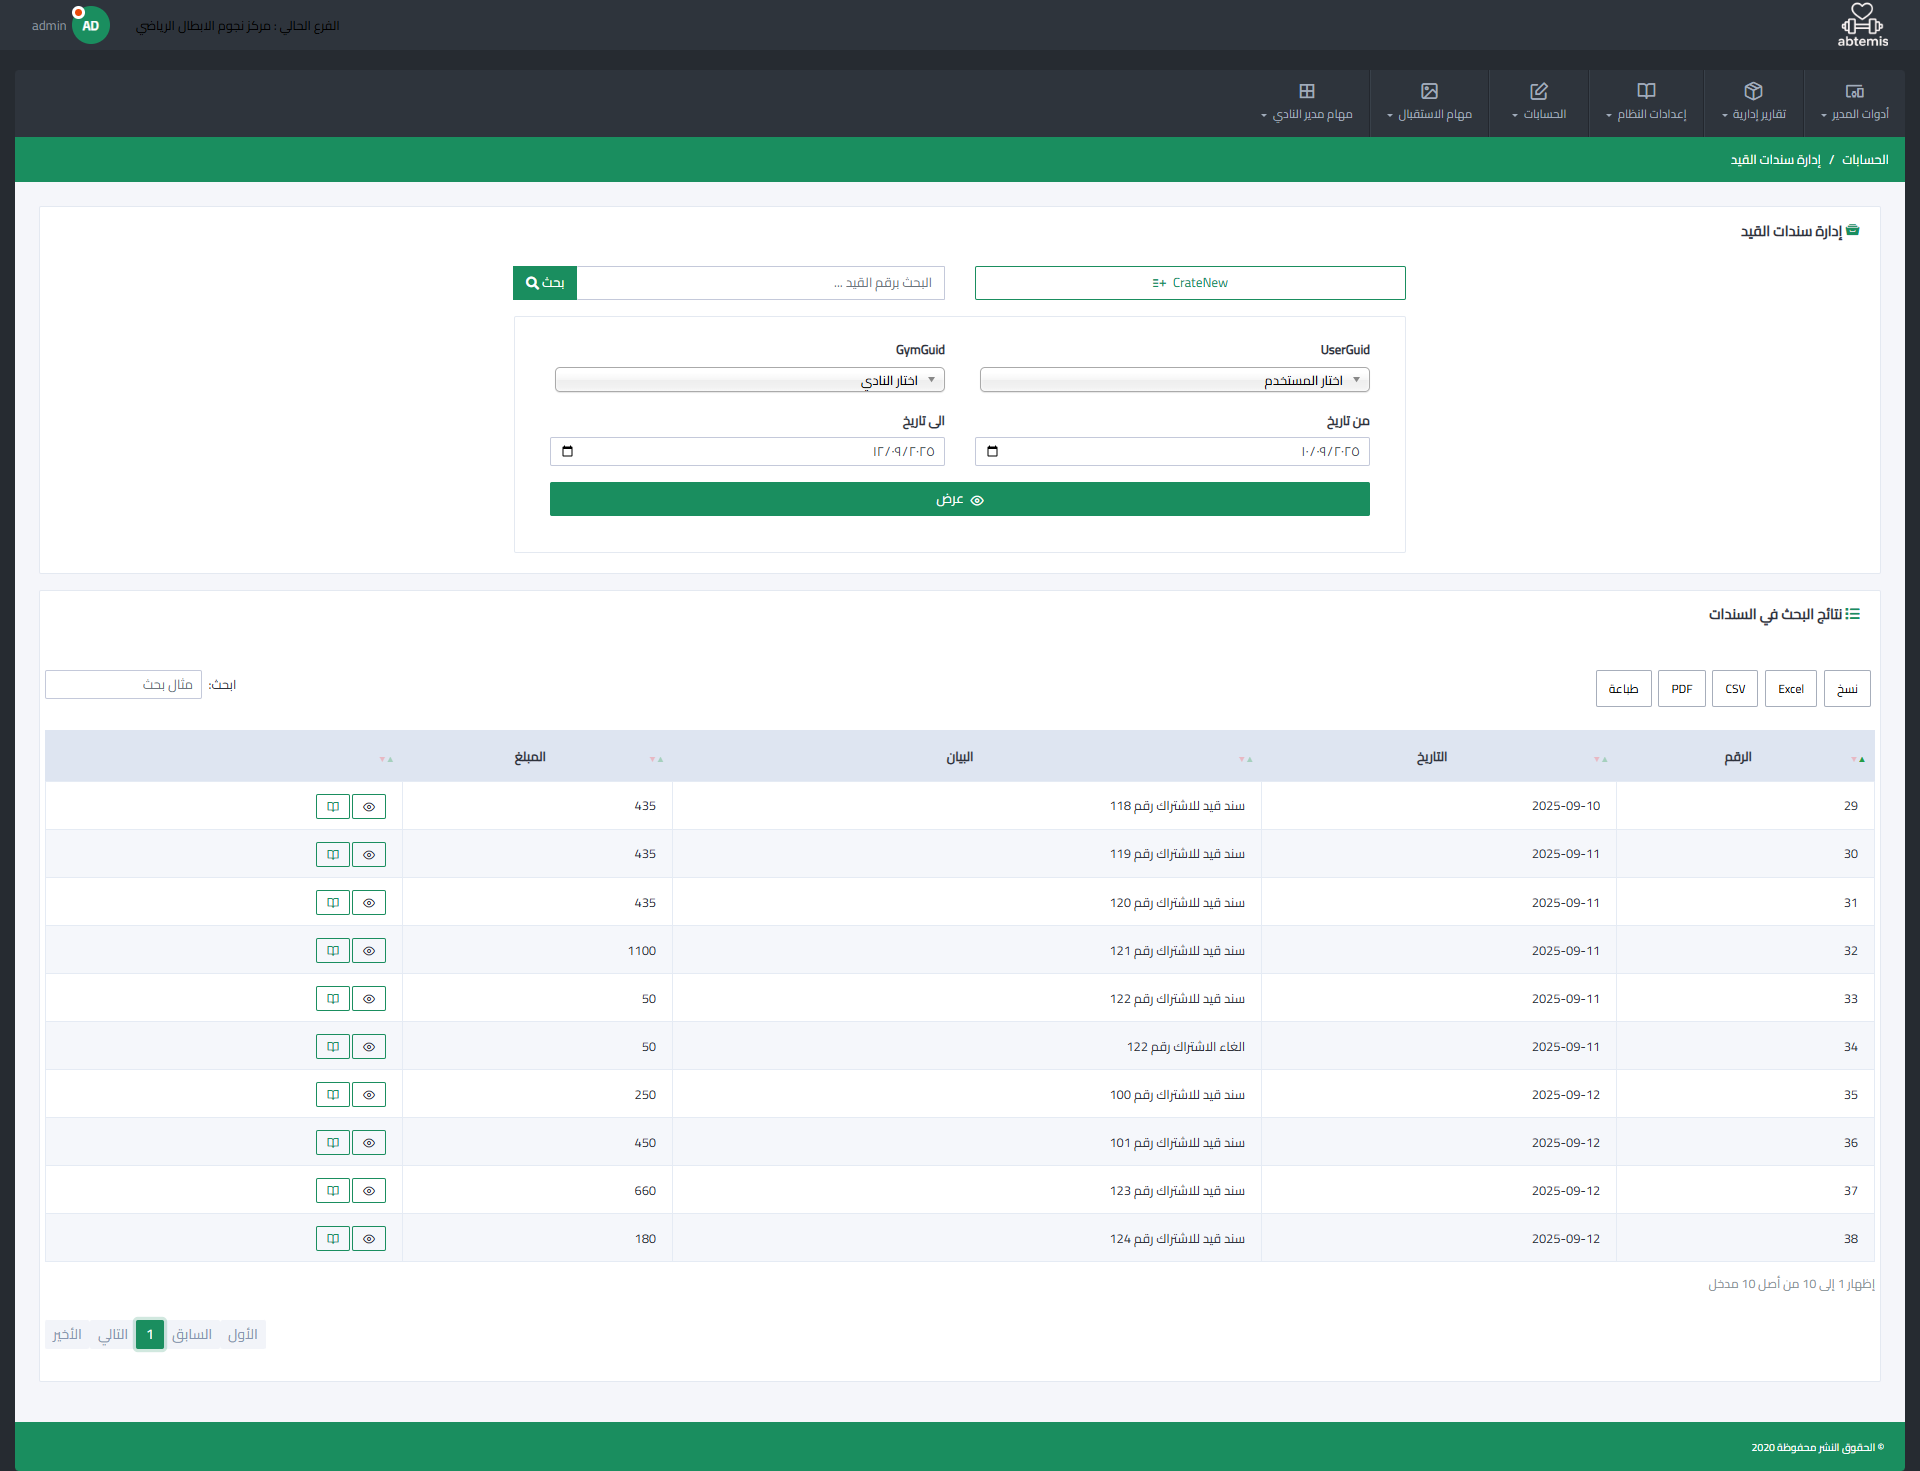Click the eye view icon for entry 38

point(369,1239)
